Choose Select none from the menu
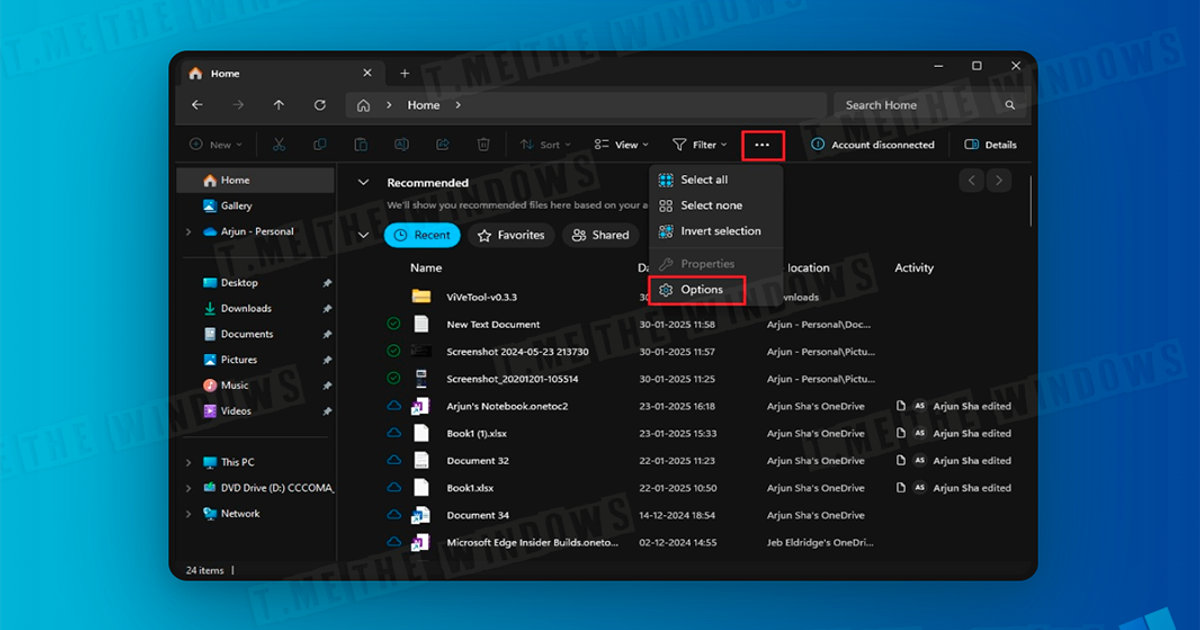The image size is (1200, 630). (x=716, y=205)
